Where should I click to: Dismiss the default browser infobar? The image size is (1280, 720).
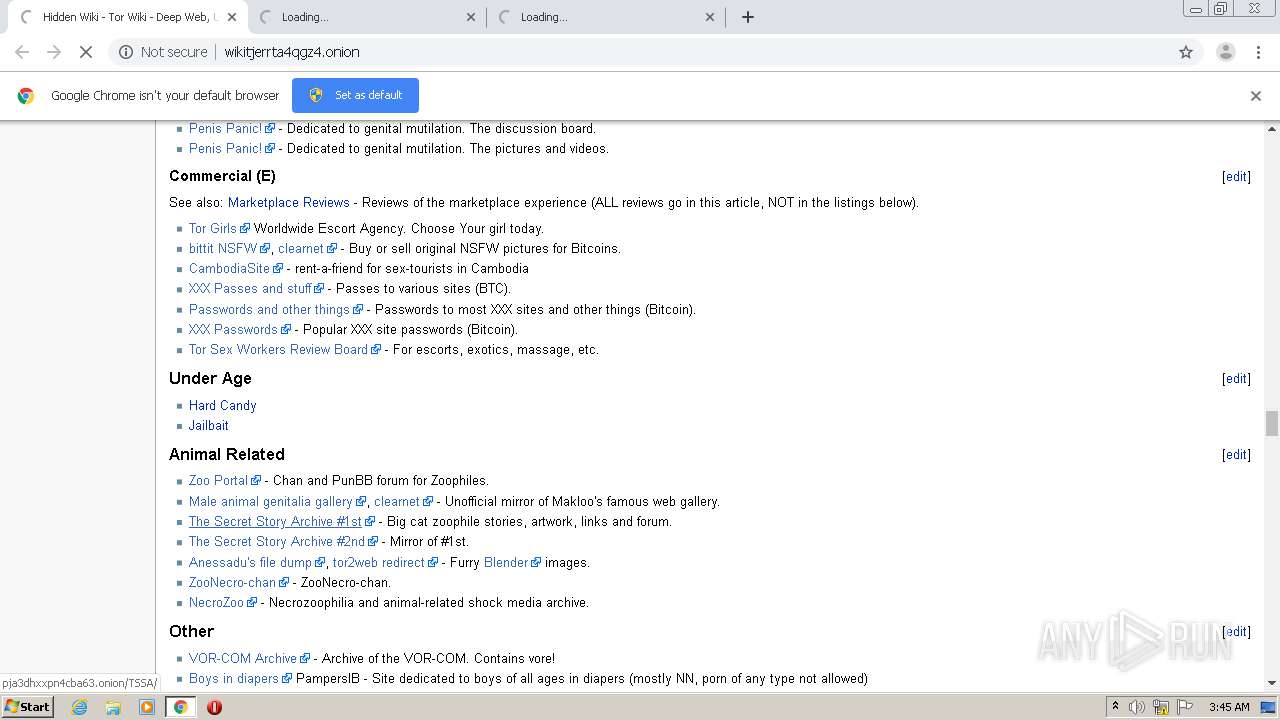pyautogui.click(x=1256, y=96)
